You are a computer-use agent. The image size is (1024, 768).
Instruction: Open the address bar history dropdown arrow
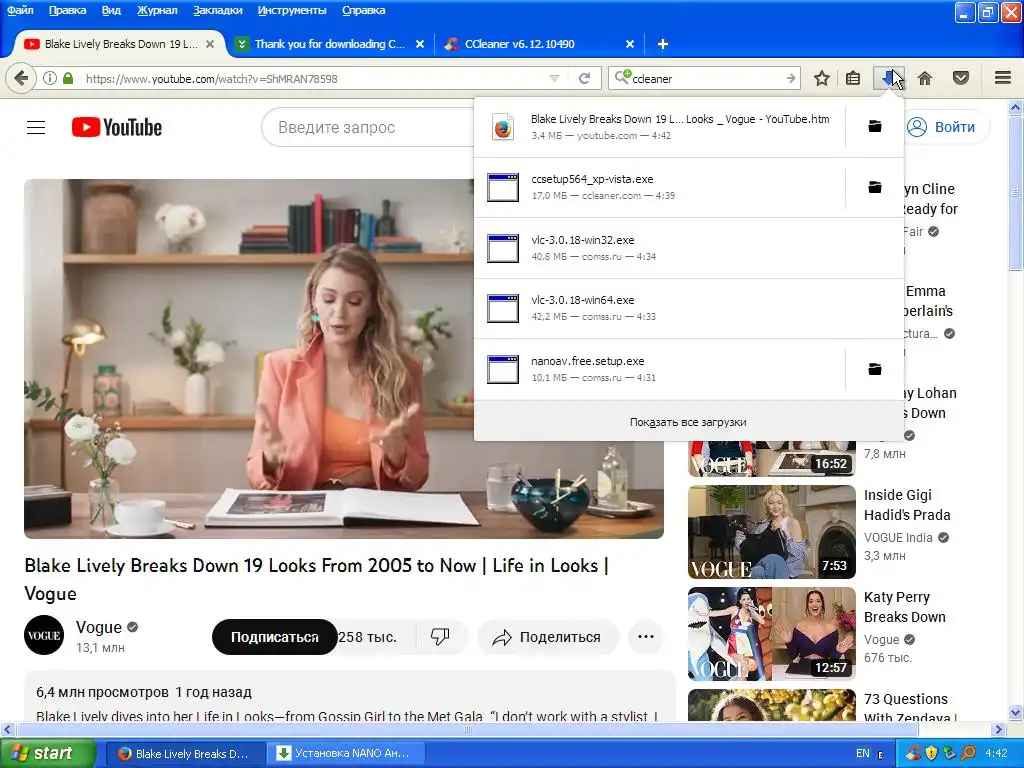pos(554,78)
